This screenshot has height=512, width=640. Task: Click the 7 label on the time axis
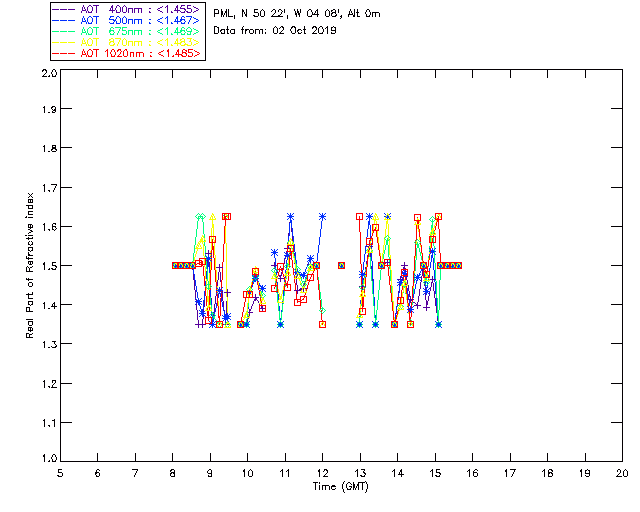tap(135, 473)
